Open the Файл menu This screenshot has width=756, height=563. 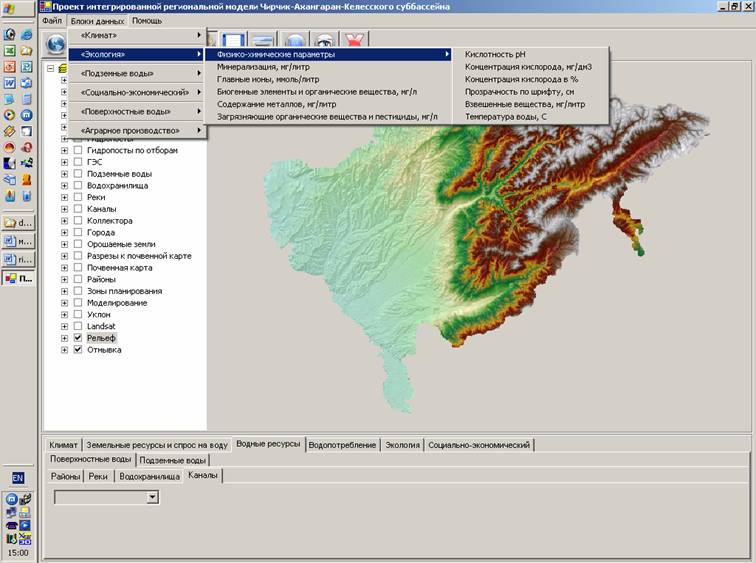click(x=53, y=20)
